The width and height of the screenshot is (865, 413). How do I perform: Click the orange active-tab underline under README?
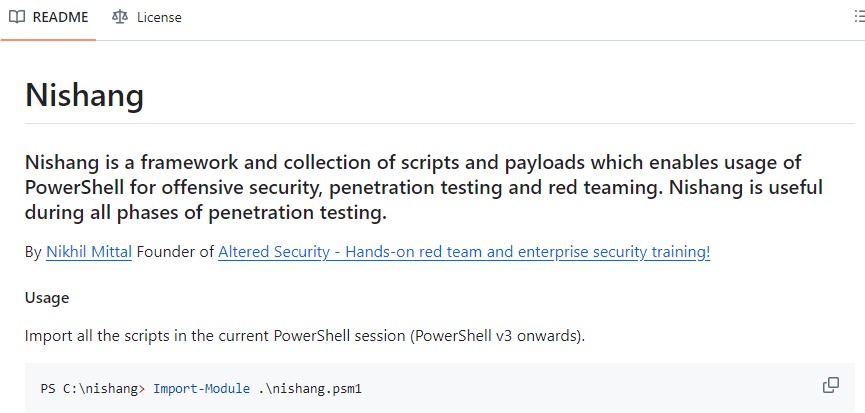pyautogui.click(x=49, y=39)
